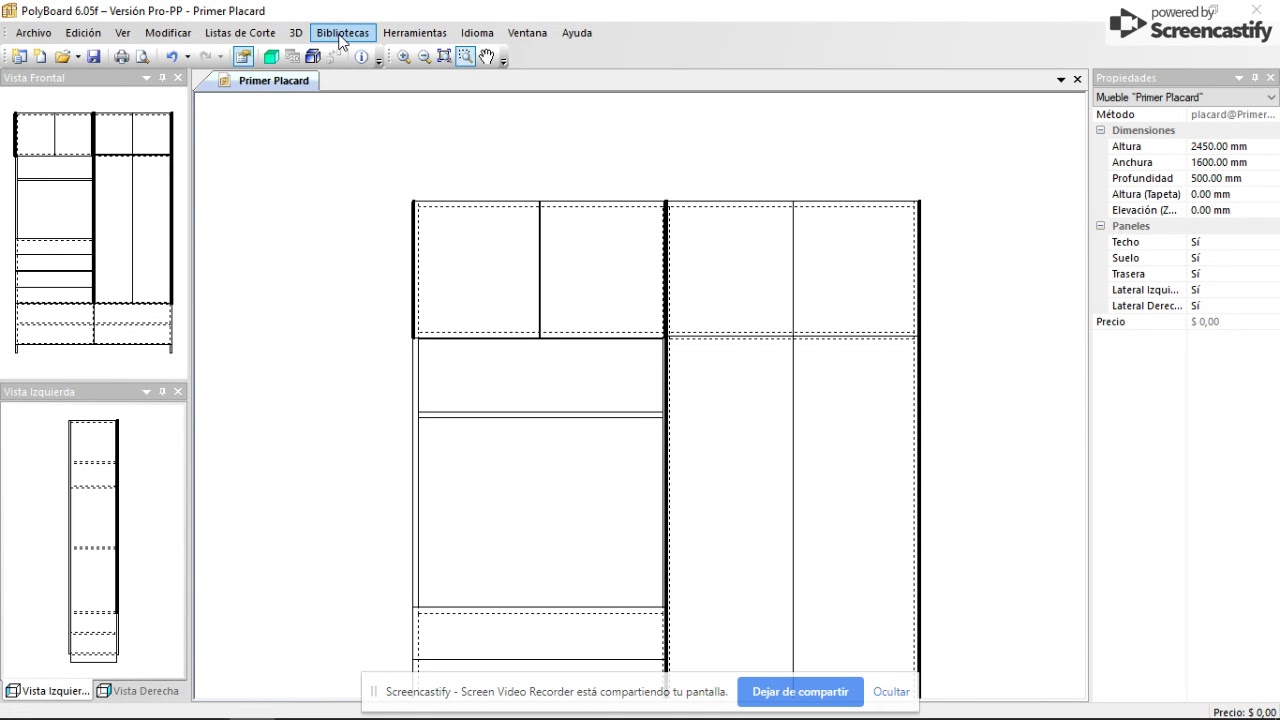Image resolution: width=1280 pixels, height=720 pixels.
Task: Open the document tab list dropdown arrow
Action: tap(1061, 80)
